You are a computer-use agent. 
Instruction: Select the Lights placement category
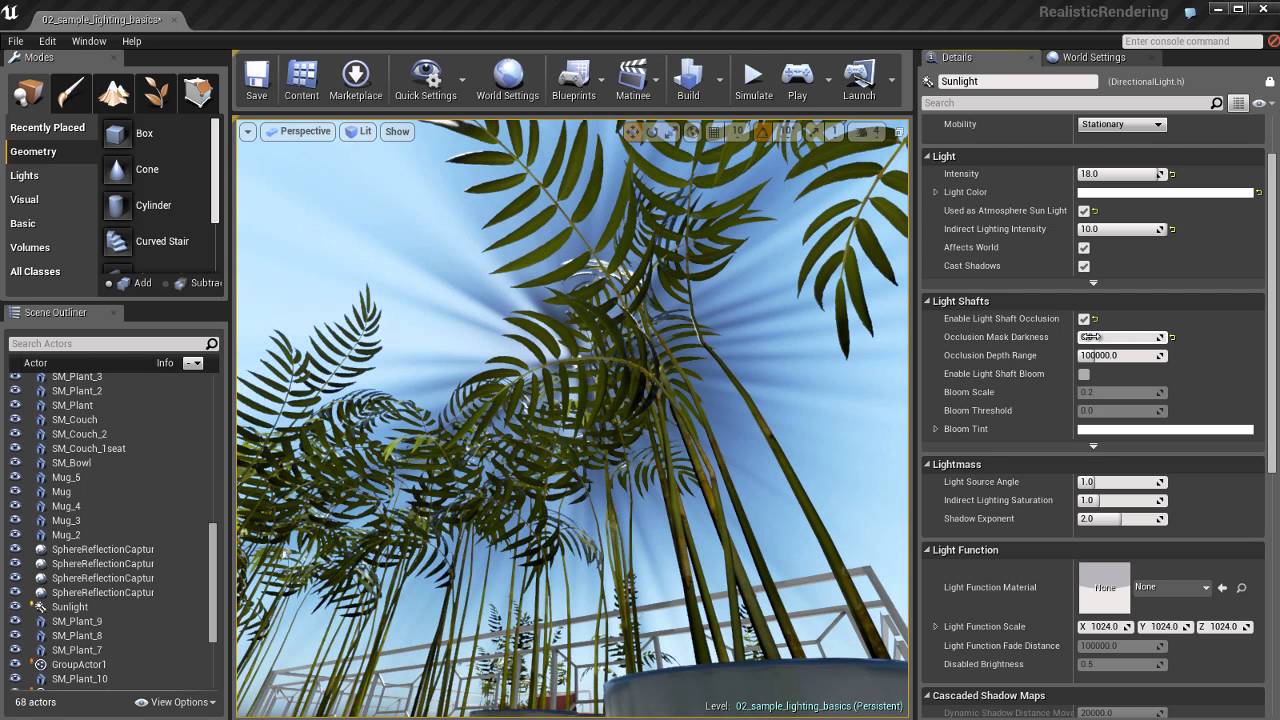[x=24, y=176]
